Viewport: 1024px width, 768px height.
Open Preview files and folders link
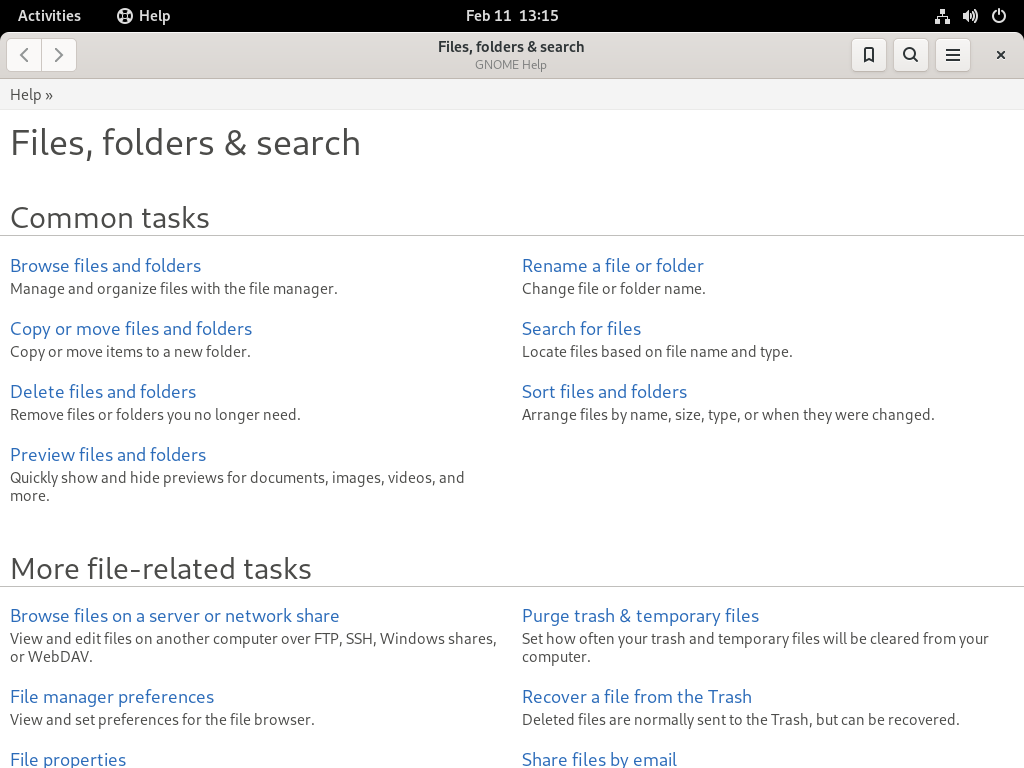point(108,455)
